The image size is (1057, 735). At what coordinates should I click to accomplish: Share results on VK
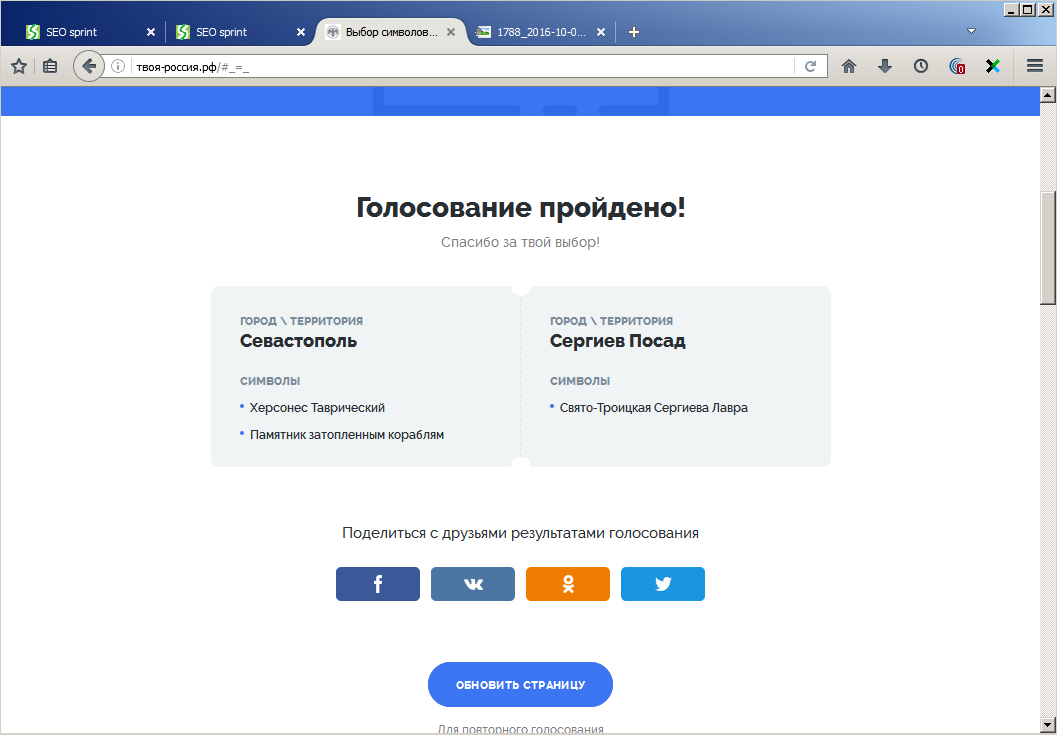pos(473,584)
